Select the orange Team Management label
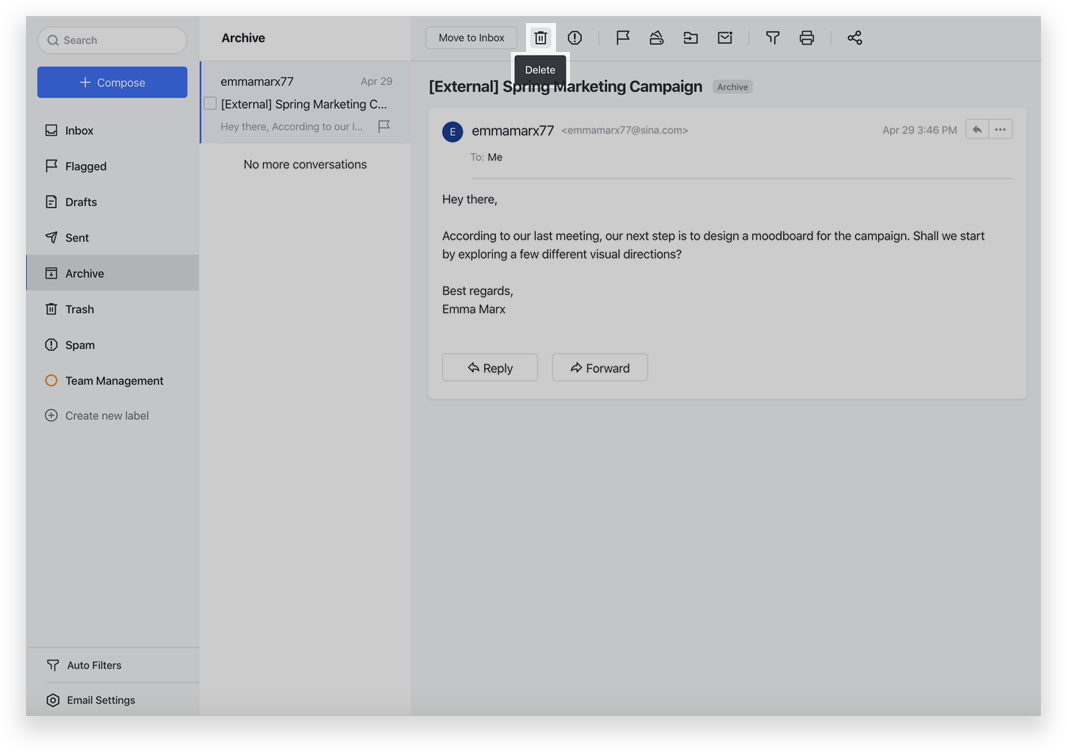1067x752 pixels. coord(114,381)
